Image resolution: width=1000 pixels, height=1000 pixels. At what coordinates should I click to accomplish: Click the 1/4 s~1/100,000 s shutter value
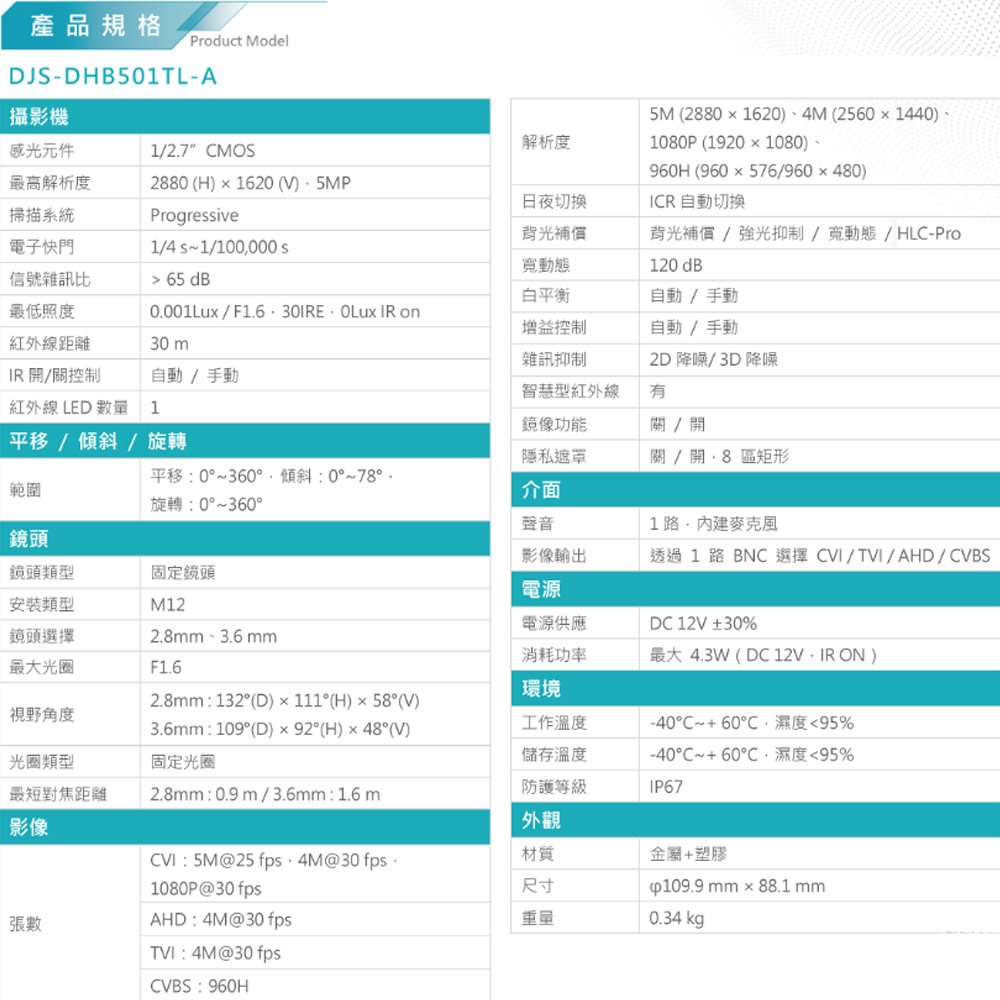(x=219, y=247)
